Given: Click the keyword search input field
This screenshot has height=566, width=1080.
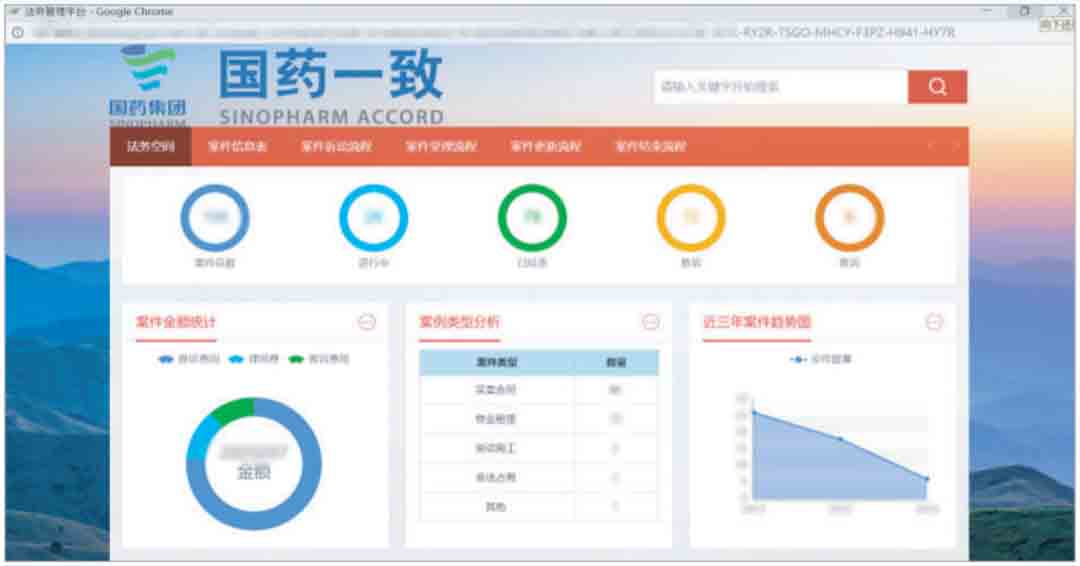Looking at the screenshot, I should tap(780, 87).
